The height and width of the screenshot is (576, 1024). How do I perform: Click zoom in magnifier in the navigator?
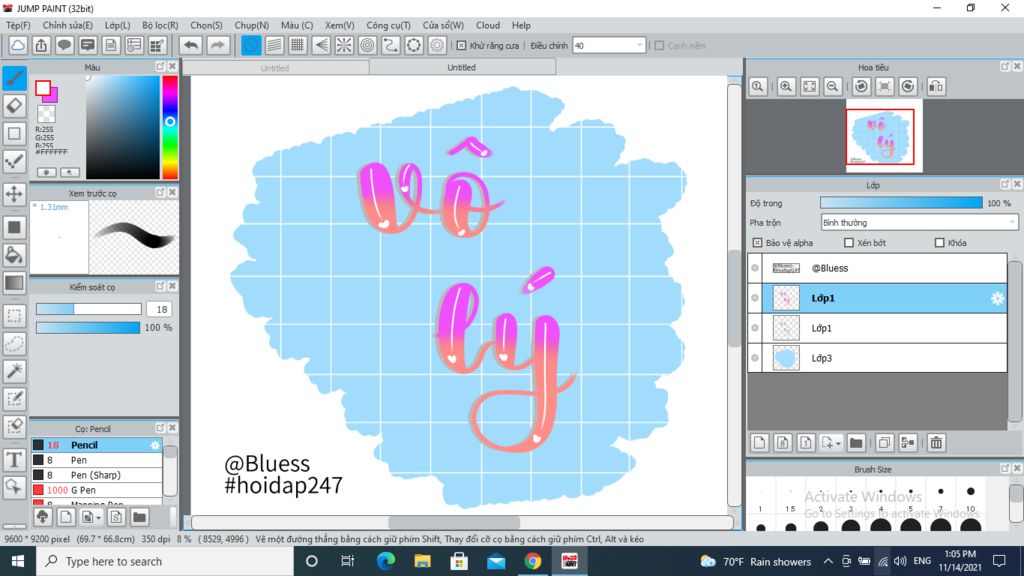pyautogui.click(x=786, y=86)
